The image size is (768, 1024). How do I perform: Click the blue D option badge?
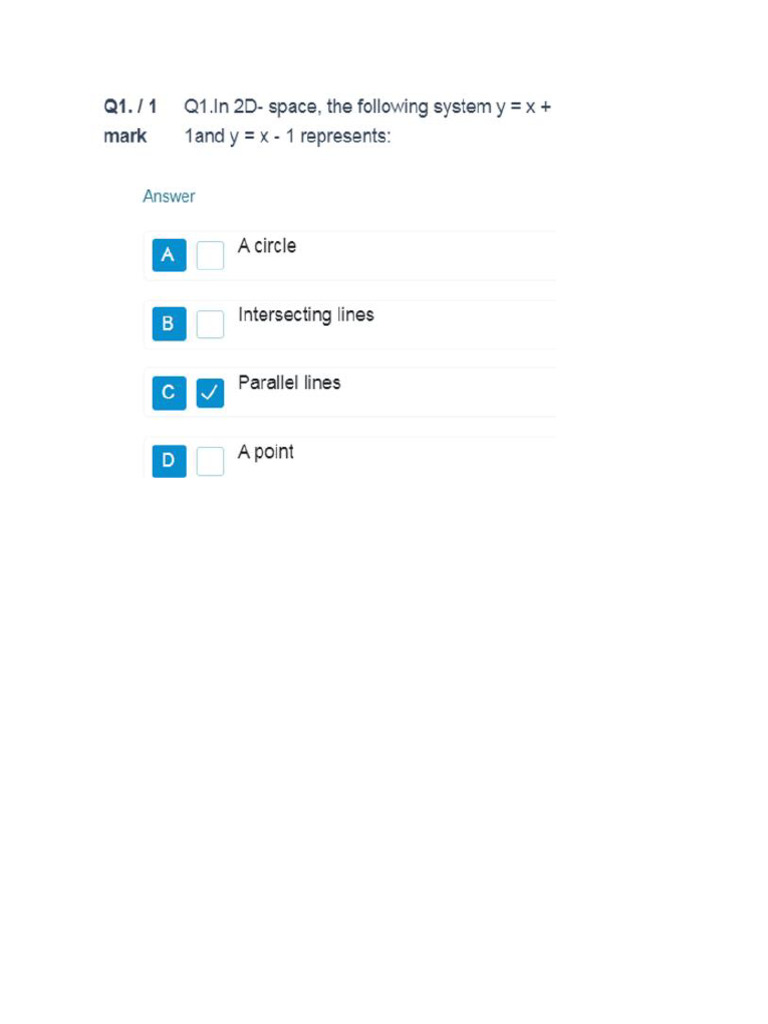point(169,461)
